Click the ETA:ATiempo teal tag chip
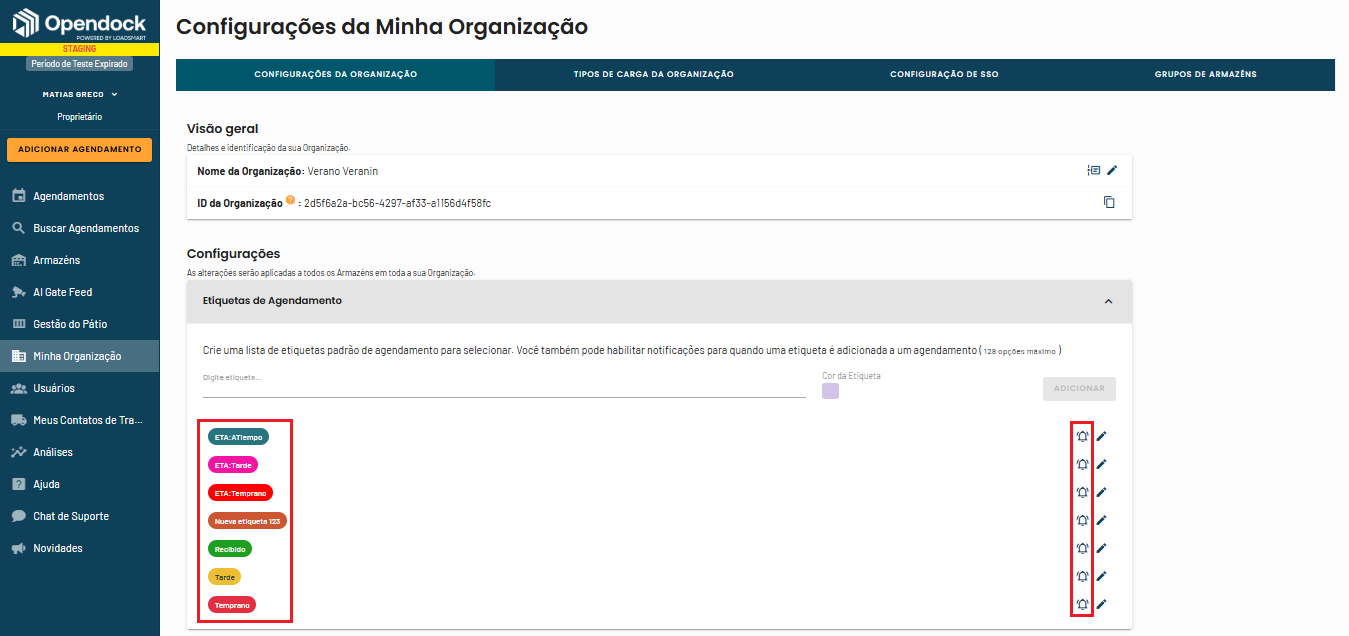The width and height of the screenshot is (1349, 636). [x=239, y=437]
